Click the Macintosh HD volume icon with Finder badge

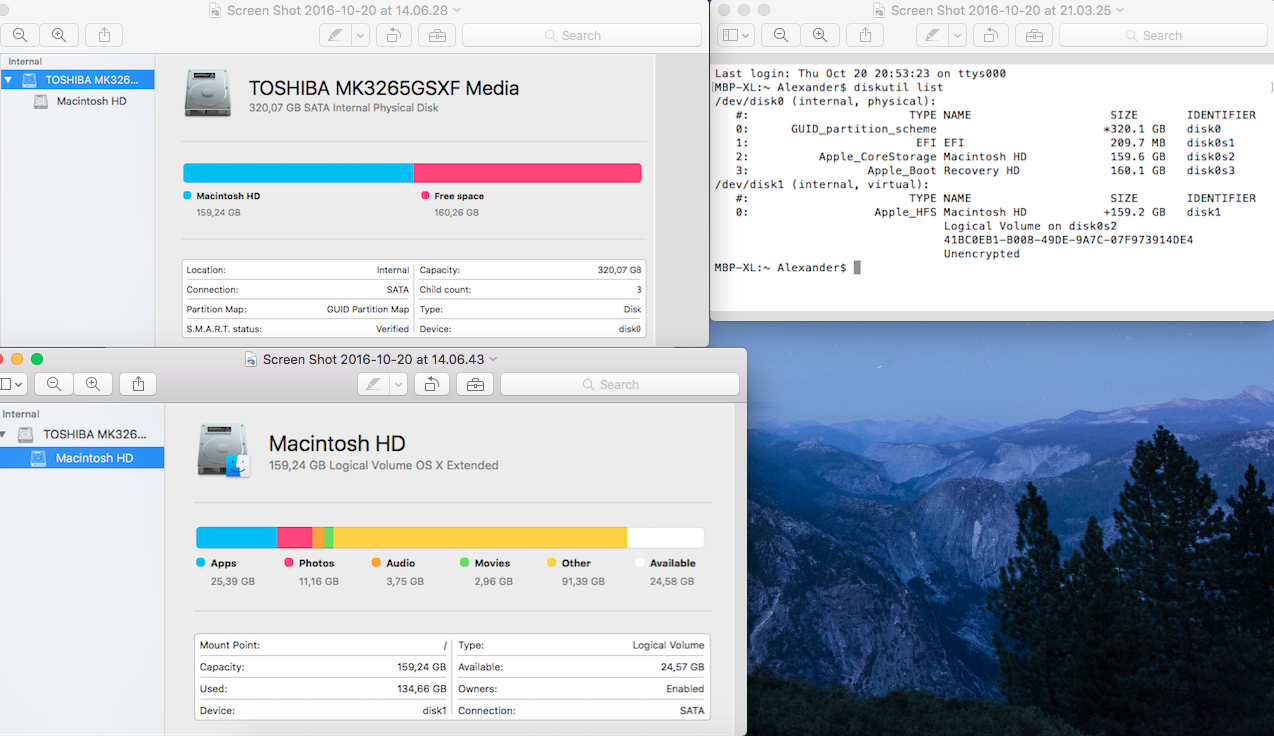click(224, 450)
